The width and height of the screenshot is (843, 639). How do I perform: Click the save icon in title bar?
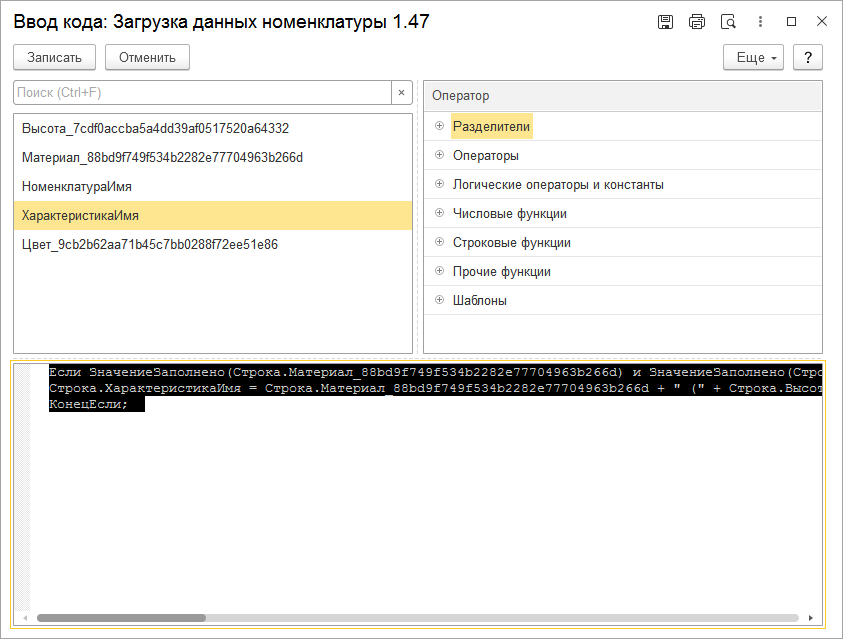pyautogui.click(x=665, y=21)
